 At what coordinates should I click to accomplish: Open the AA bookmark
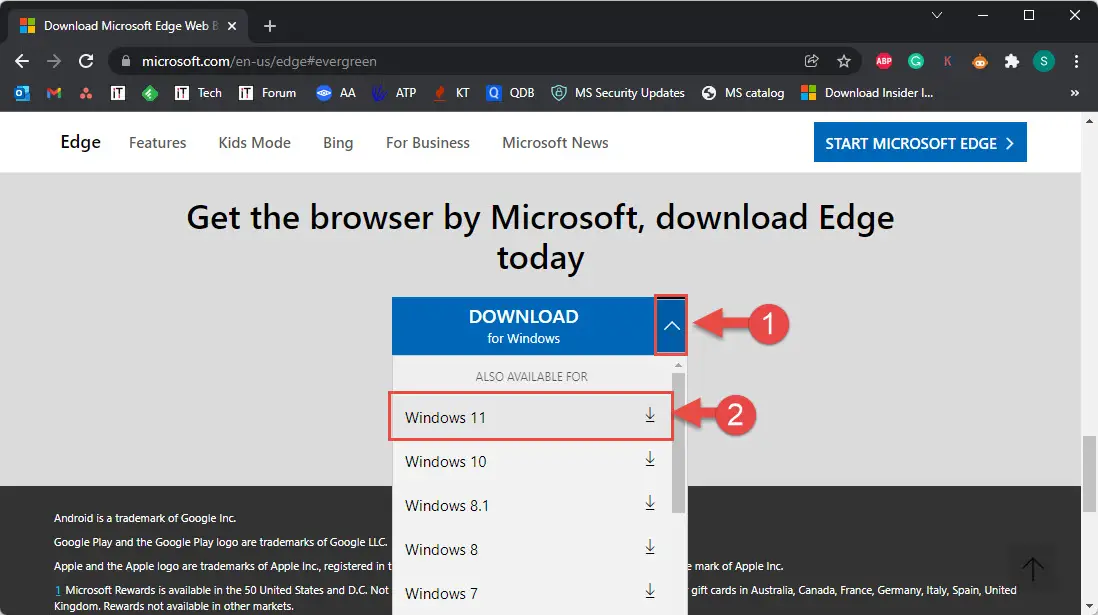pos(335,93)
